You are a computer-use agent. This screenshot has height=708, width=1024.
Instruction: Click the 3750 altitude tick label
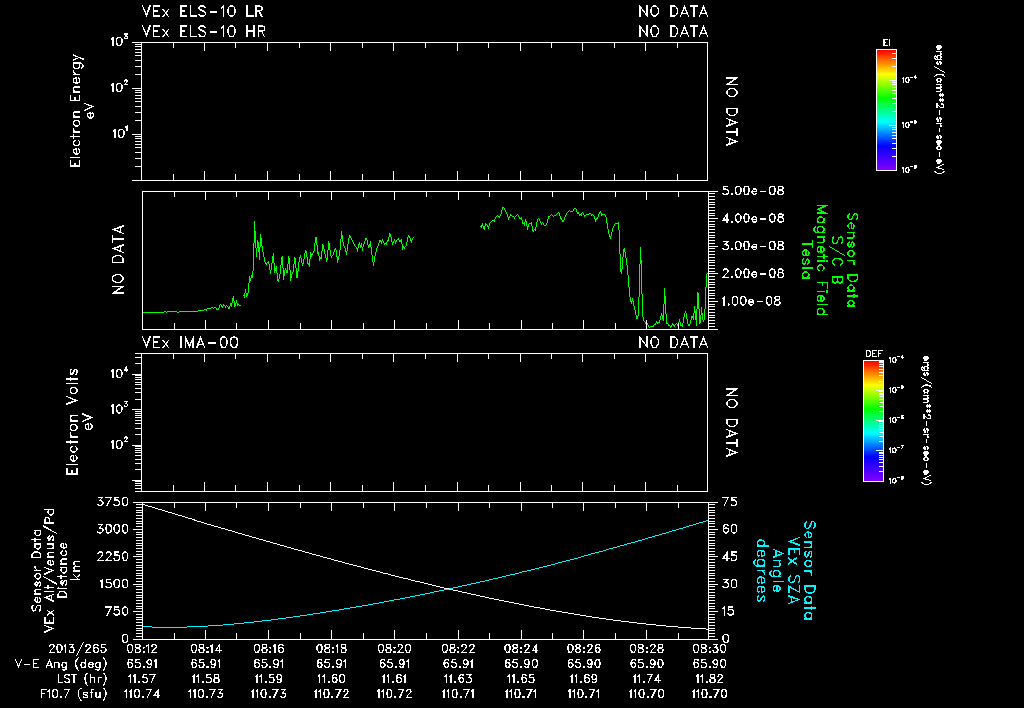tap(113, 502)
